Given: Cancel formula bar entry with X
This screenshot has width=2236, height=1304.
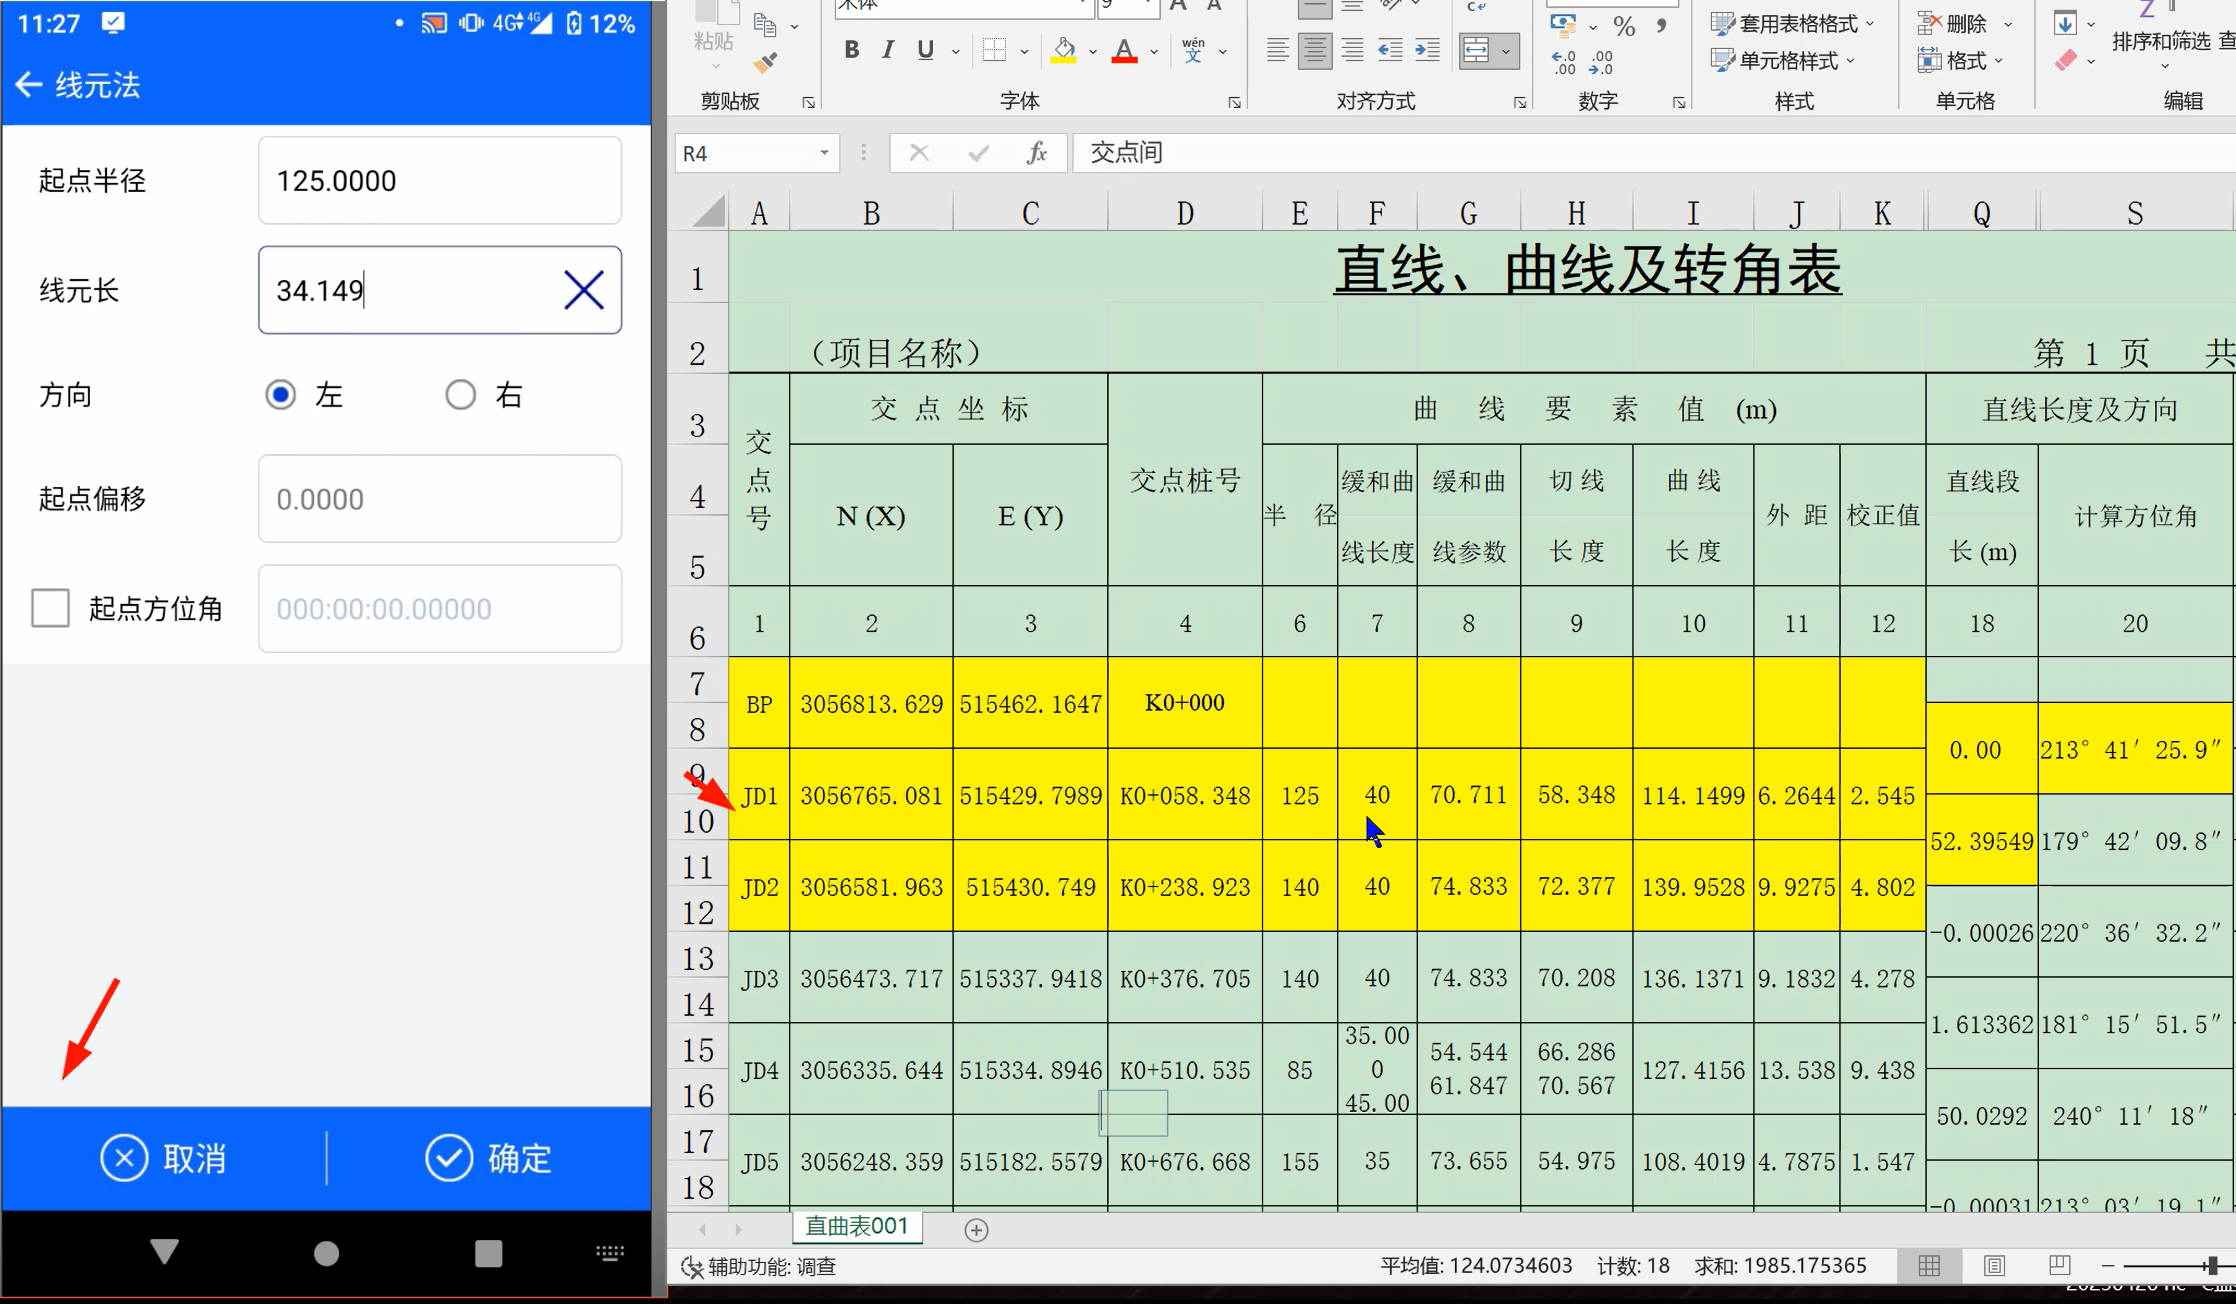Looking at the screenshot, I should coord(918,153).
